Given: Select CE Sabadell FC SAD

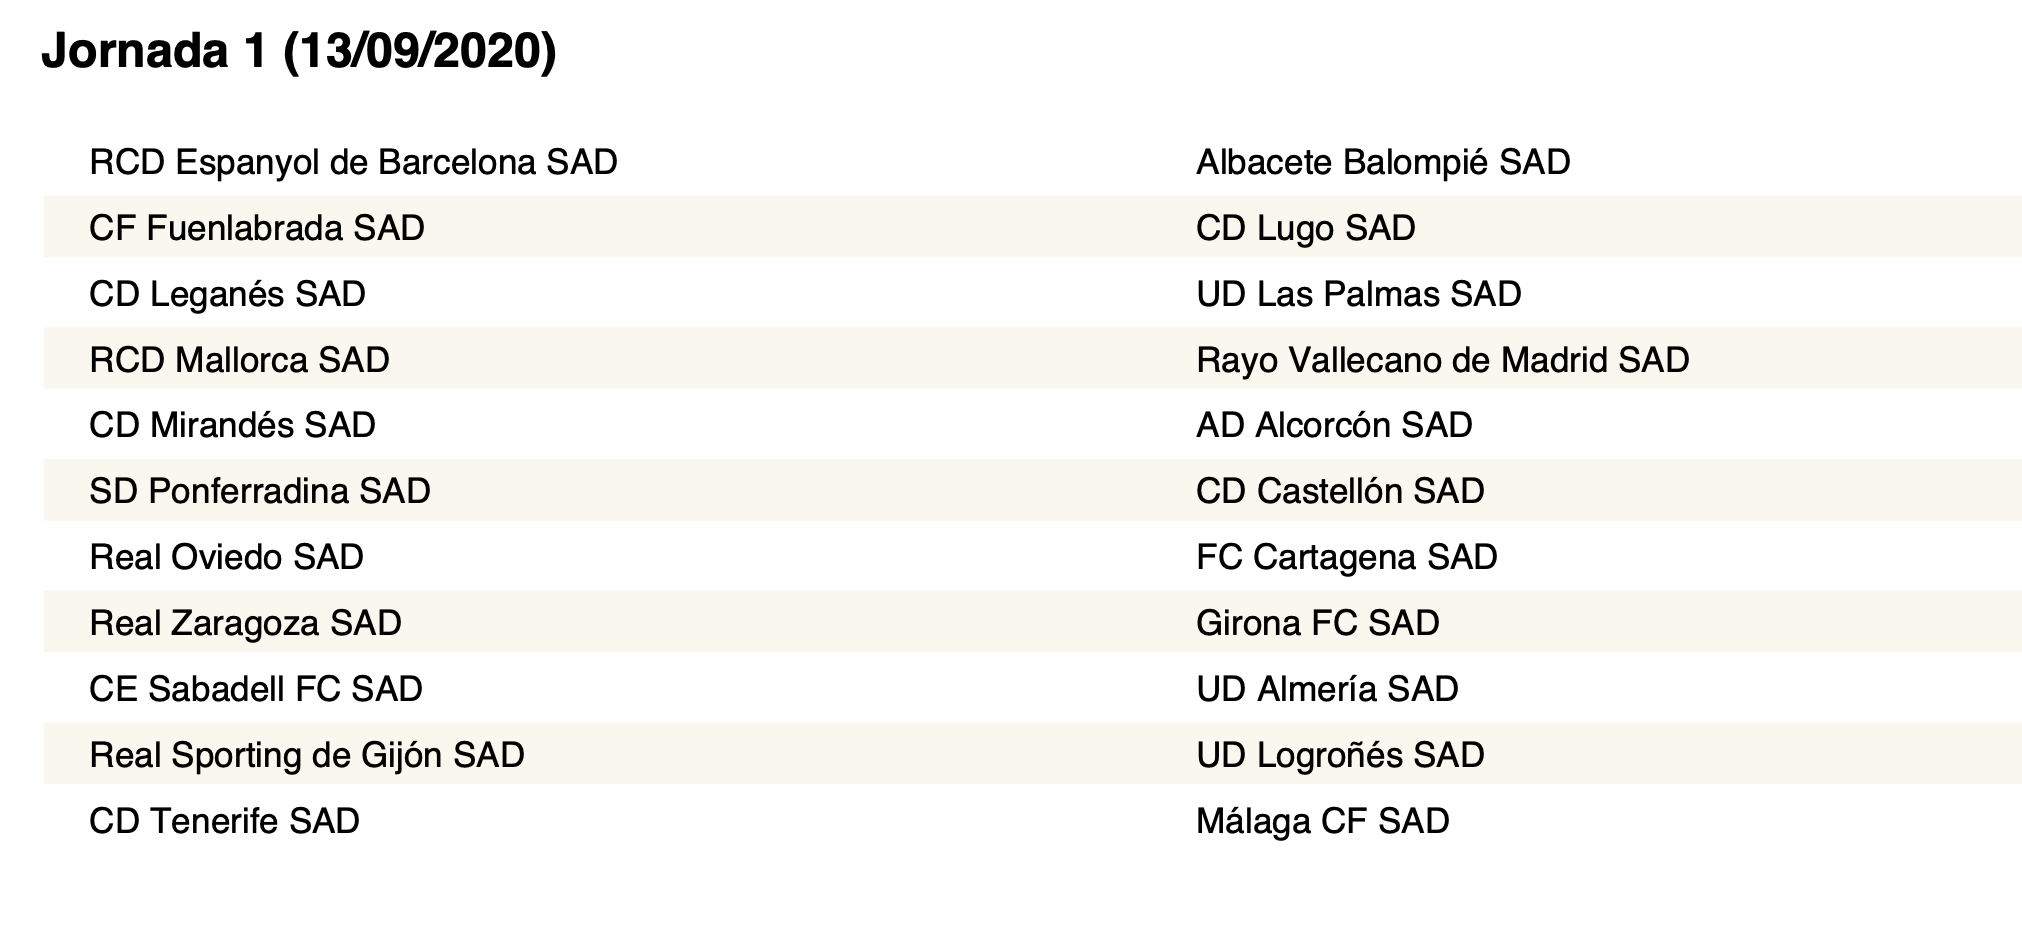Looking at the screenshot, I should (x=256, y=689).
